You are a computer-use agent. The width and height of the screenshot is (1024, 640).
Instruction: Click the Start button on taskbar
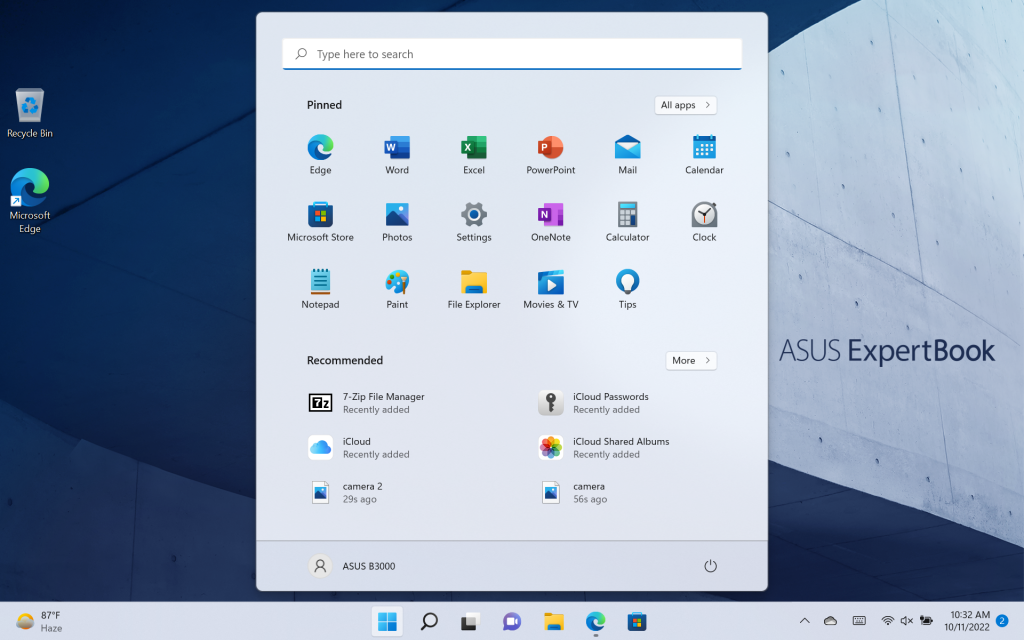coord(387,621)
